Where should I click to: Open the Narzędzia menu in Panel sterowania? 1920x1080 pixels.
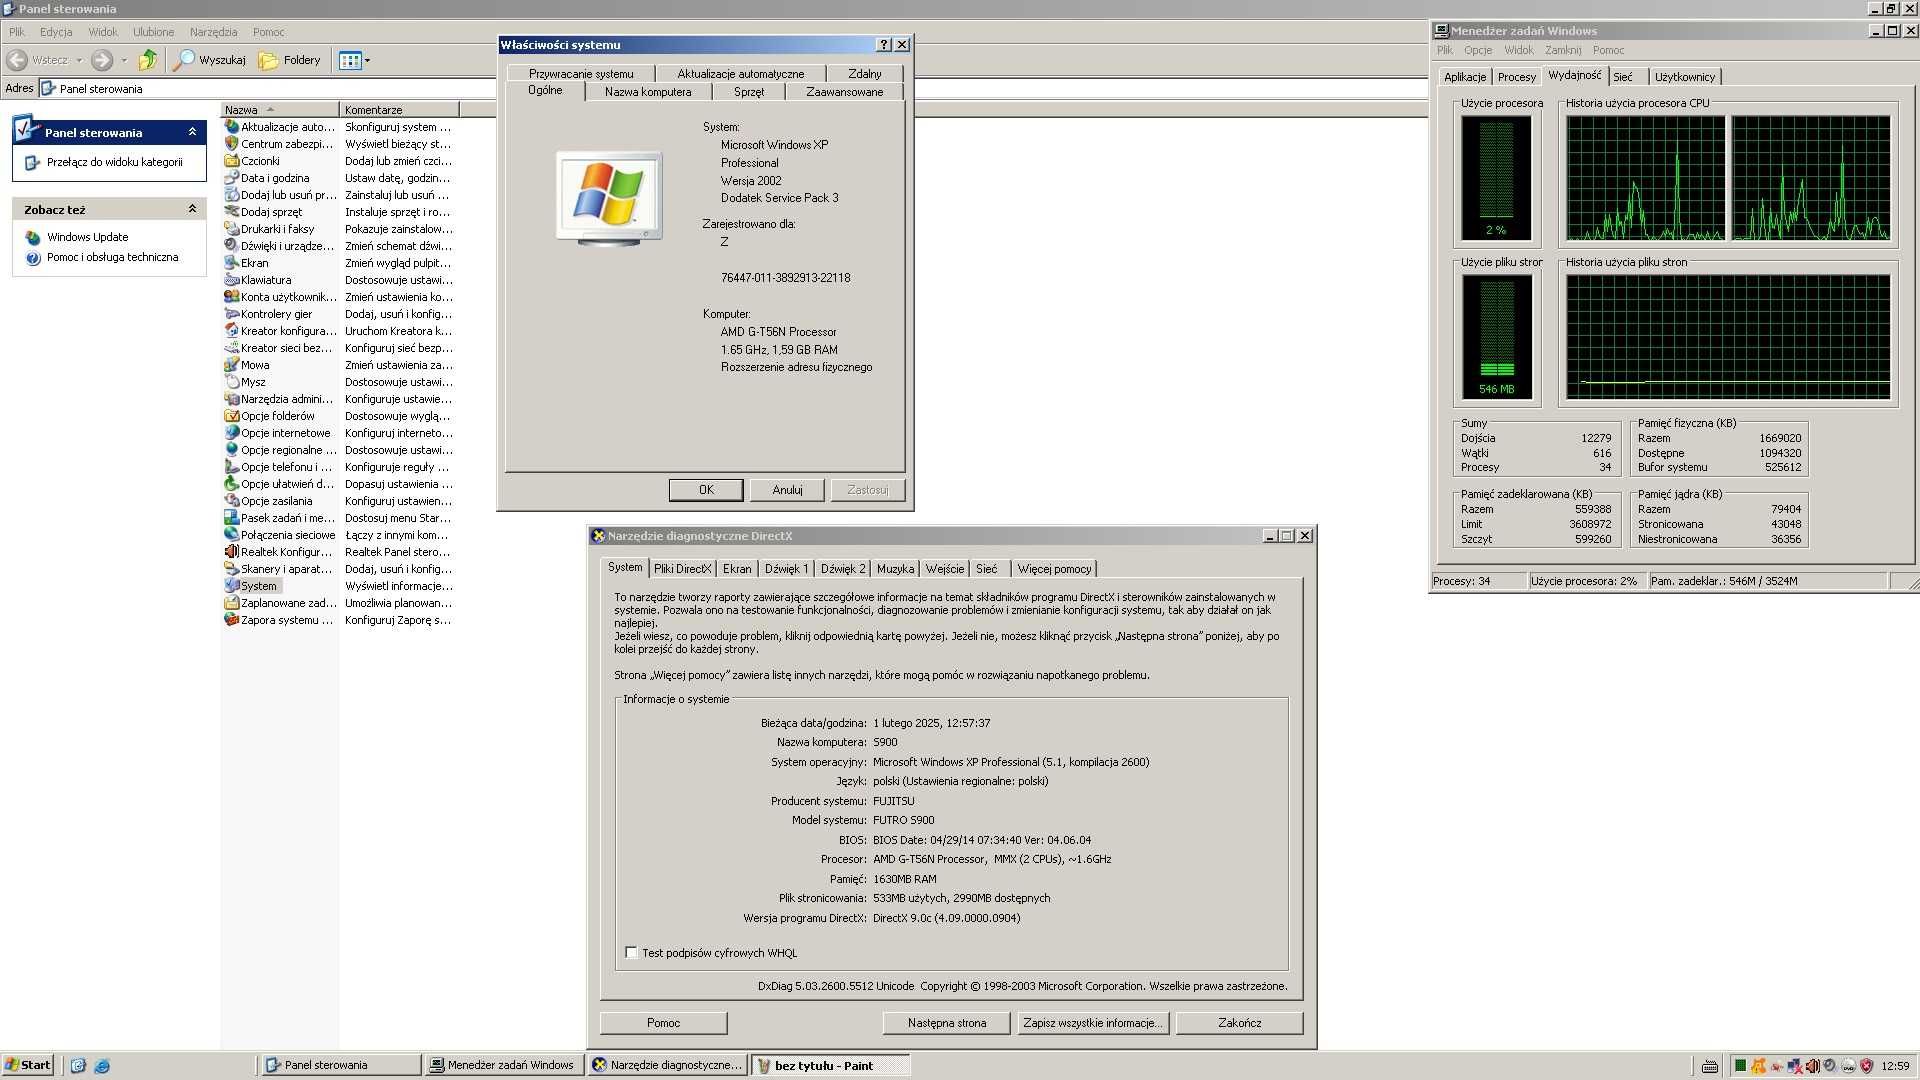pyautogui.click(x=213, y=32)
